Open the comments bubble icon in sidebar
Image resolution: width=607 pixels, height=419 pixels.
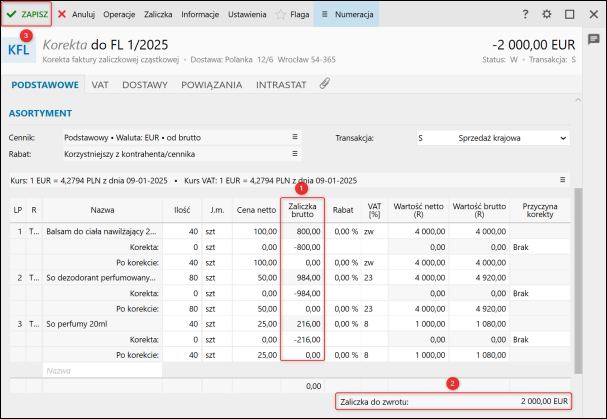pyautogui.click(x=594, y=39)
